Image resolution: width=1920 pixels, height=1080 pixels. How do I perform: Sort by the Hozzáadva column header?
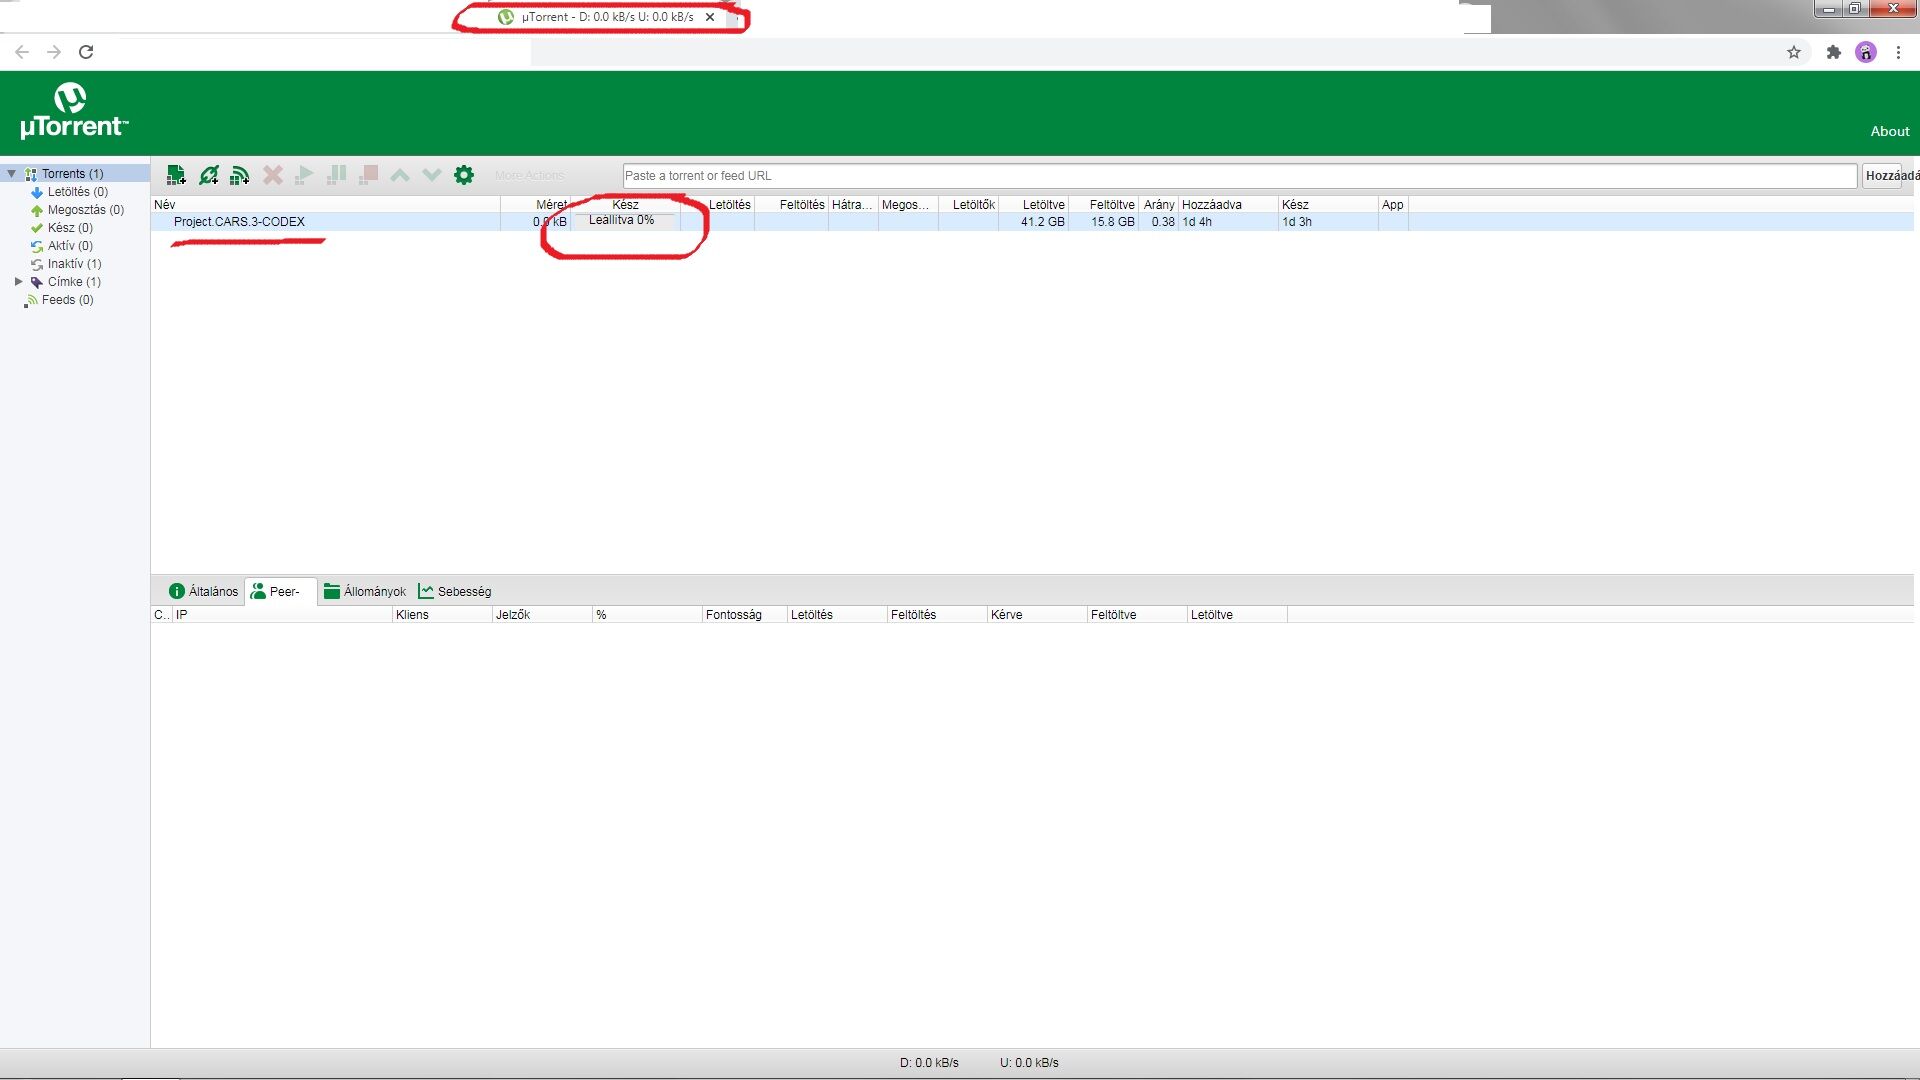point(1228,205)
